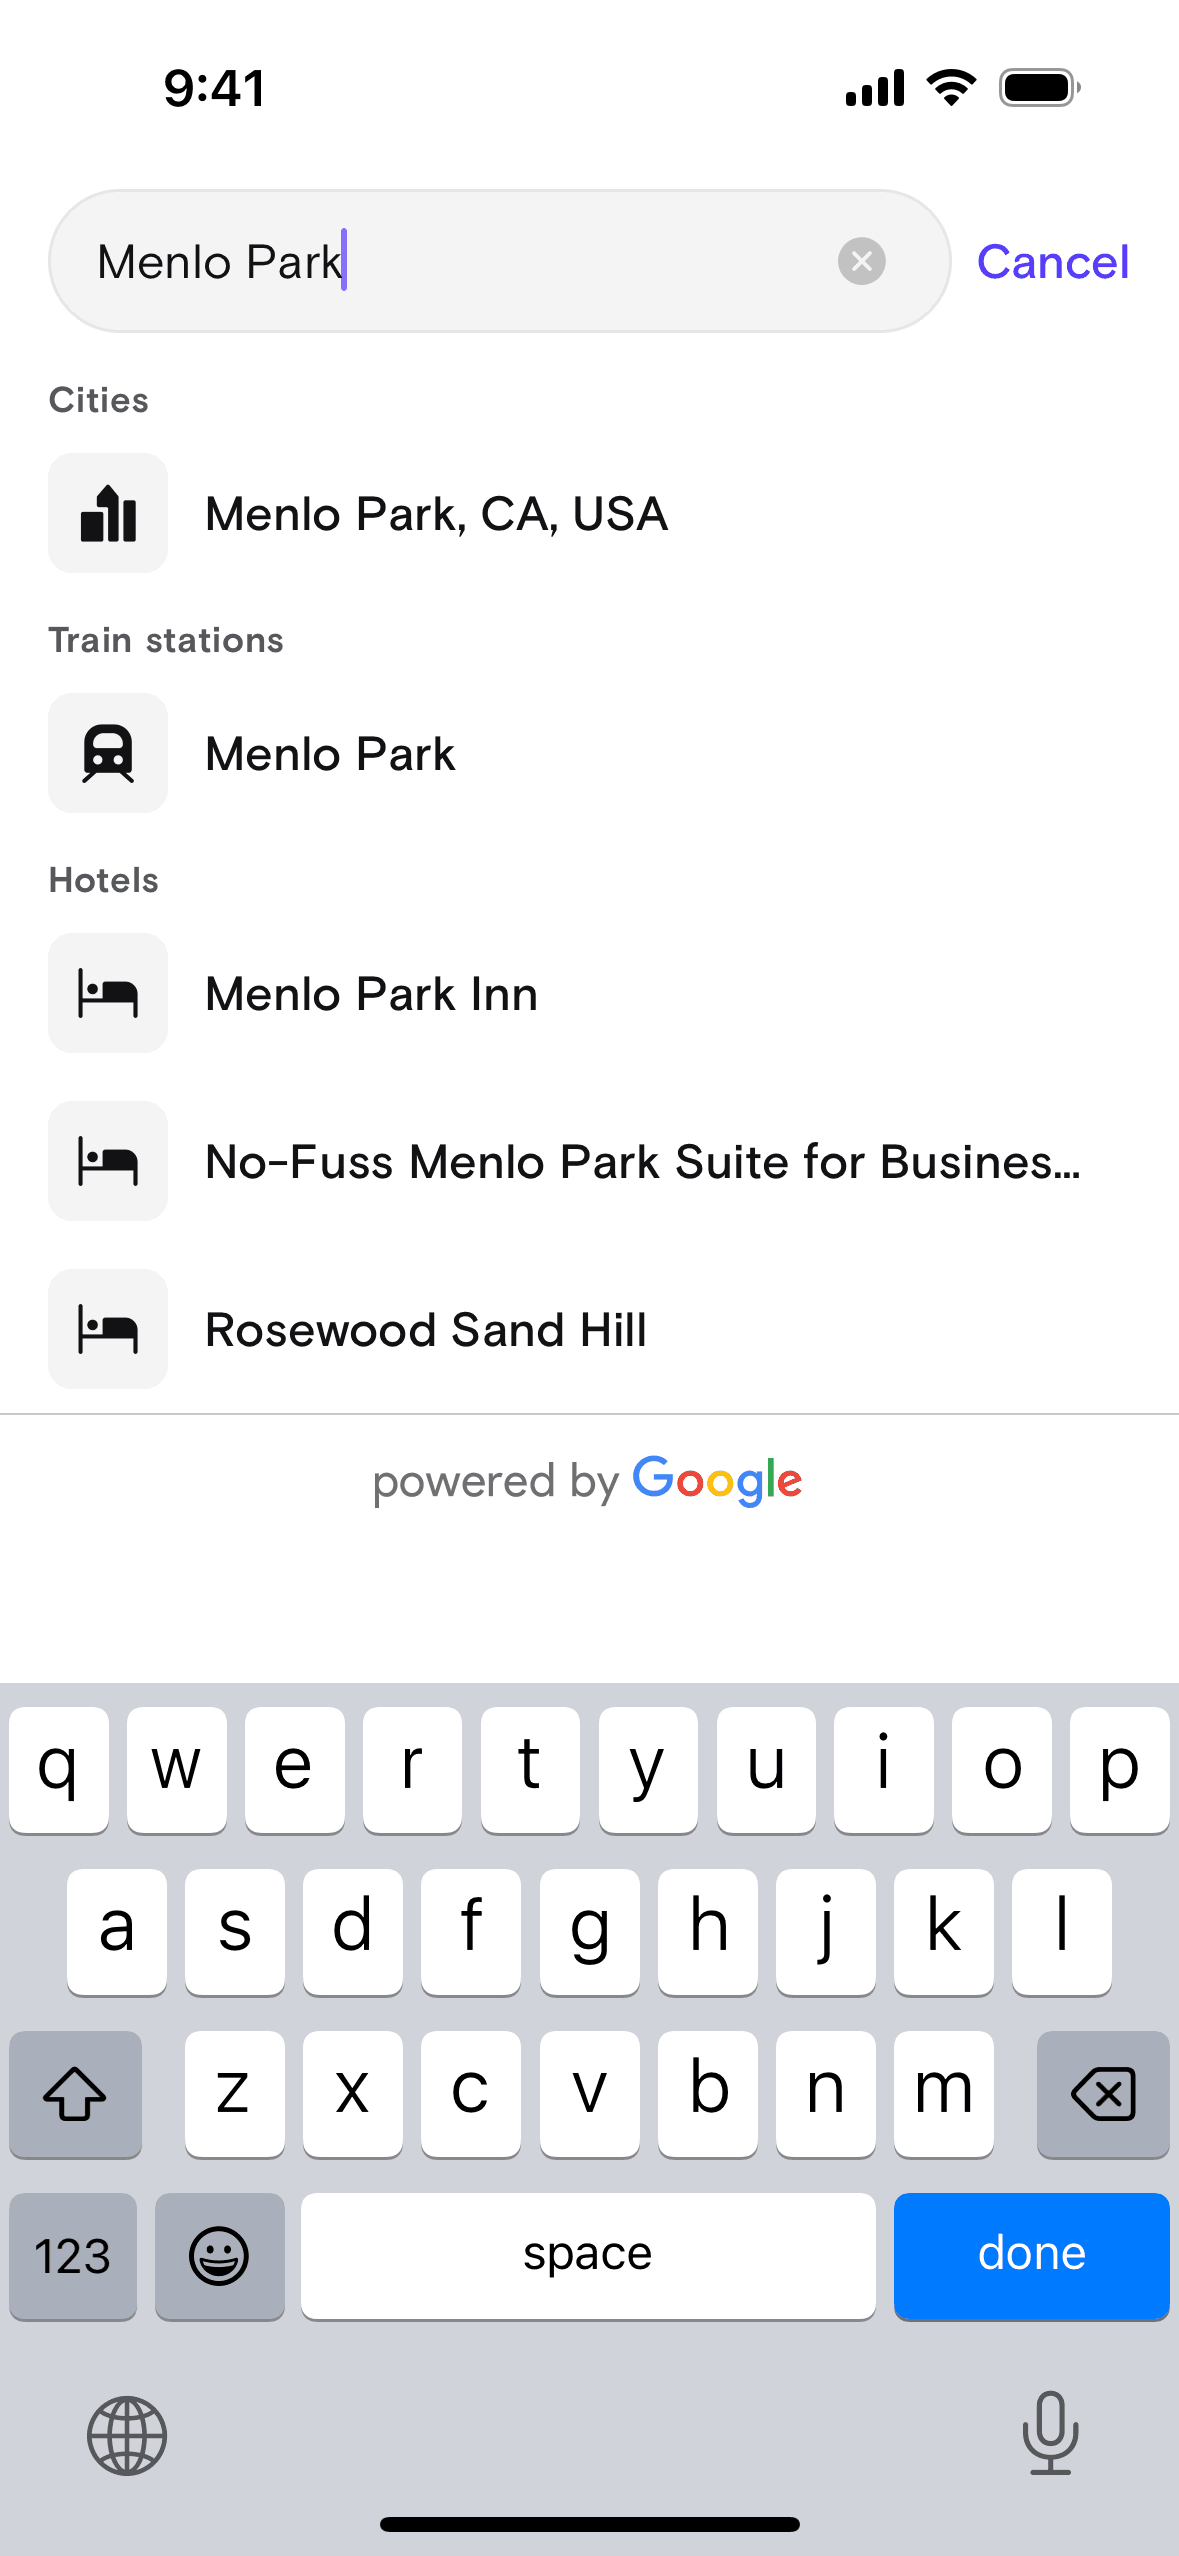Image resolution: width=1179 pixels, height=2556 pixels.
Task: Select Menlo Park, CA, USA city result
Action: click(436, 514)
